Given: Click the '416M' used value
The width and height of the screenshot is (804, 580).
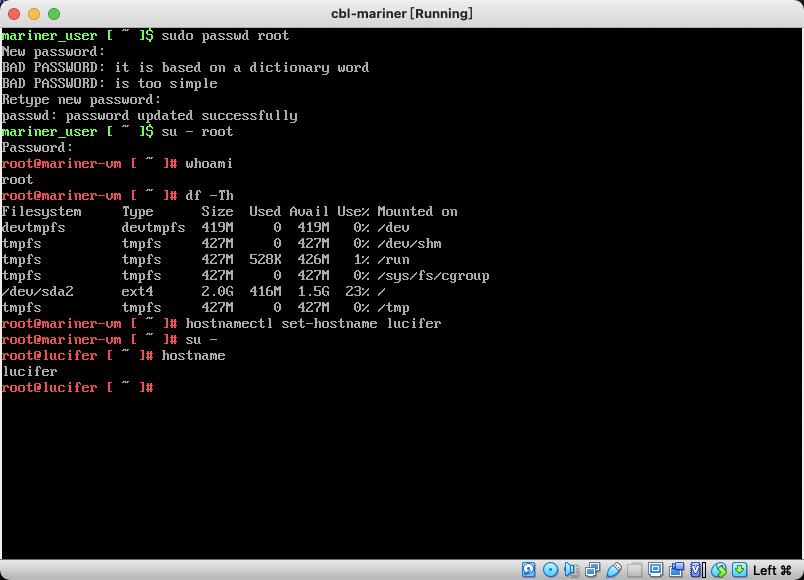Looking at the screenshot, I should (x=265, y=291).
